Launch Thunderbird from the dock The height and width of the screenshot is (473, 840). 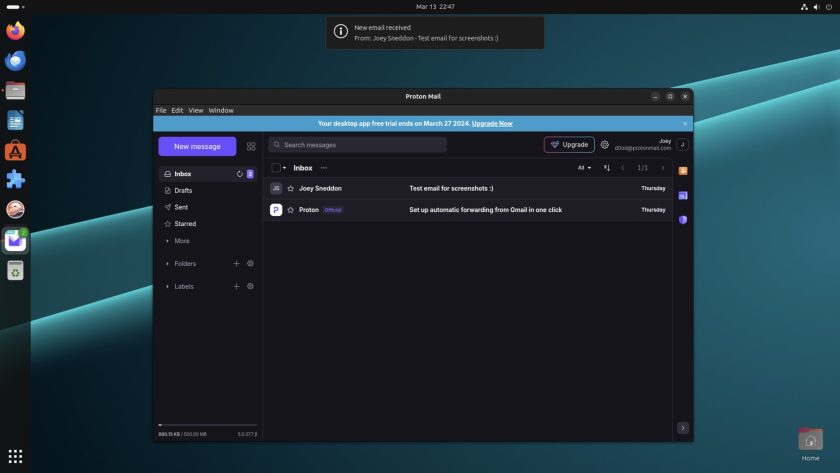click(x=16, y=61)
